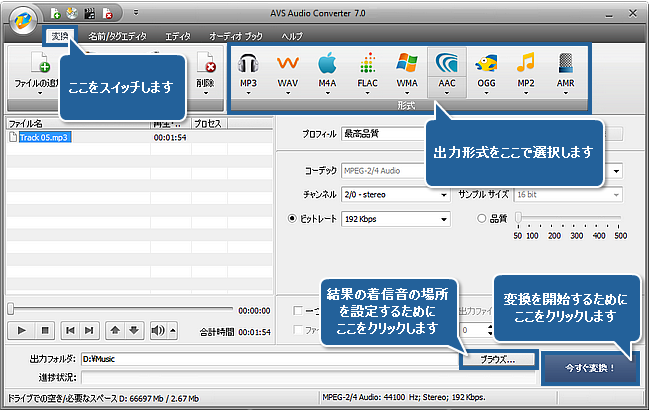
Task: Open the 16 bit サンプル サイズ dropdown
Action: 569,194
